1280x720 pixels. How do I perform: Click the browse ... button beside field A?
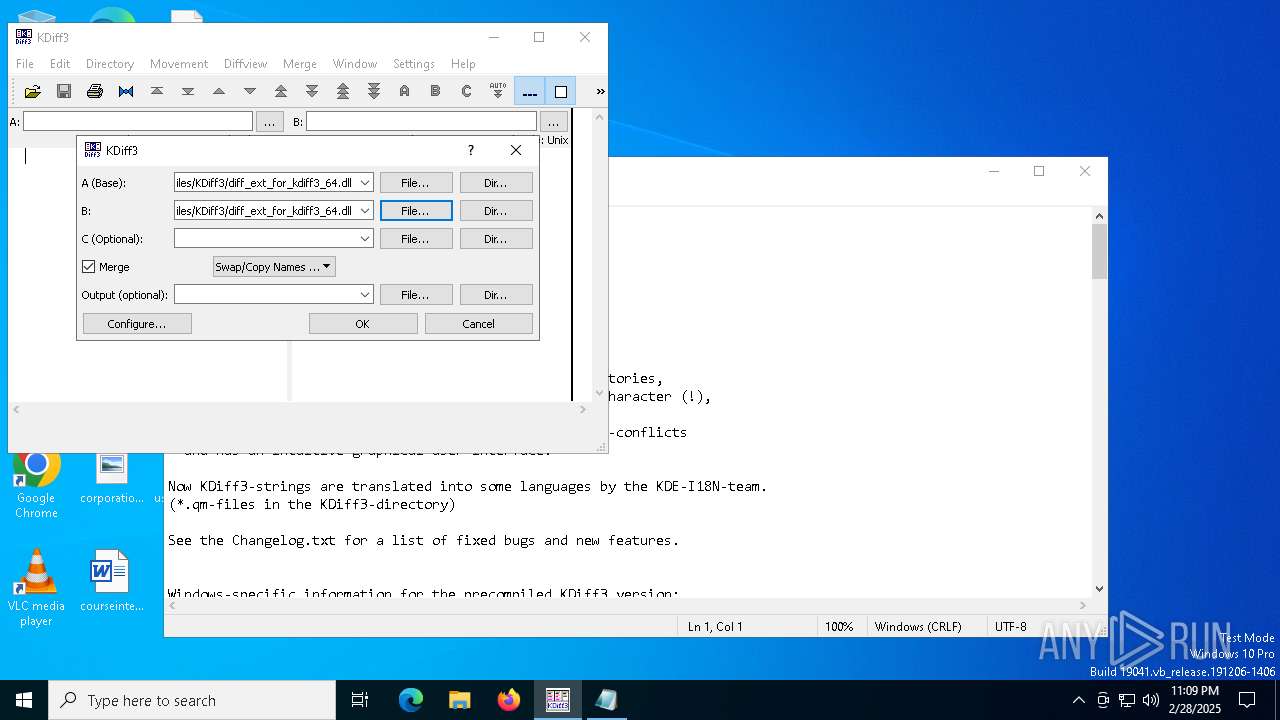pos(270,122)
